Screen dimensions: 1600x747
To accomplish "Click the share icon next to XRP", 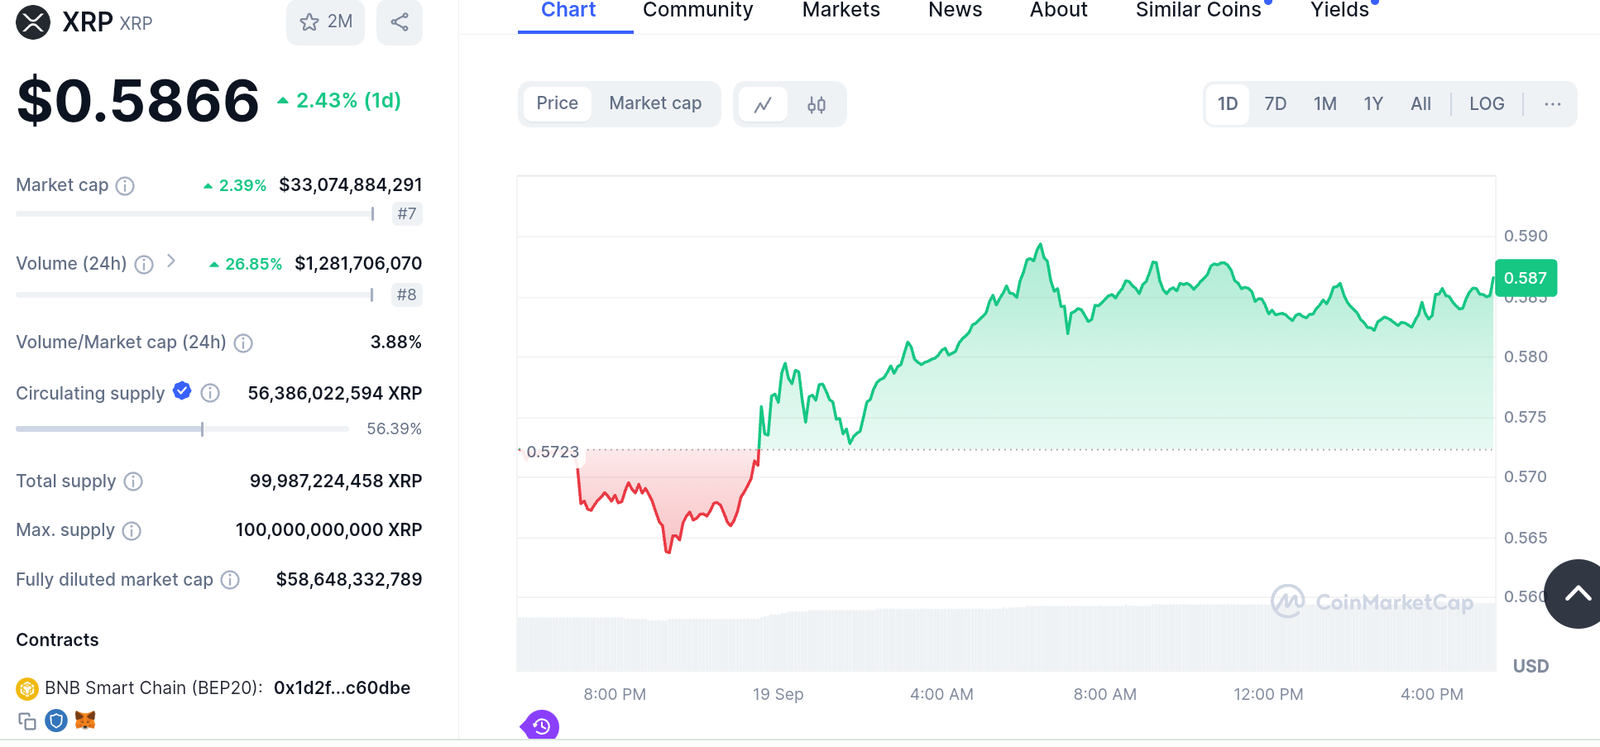I will (399, 22).
